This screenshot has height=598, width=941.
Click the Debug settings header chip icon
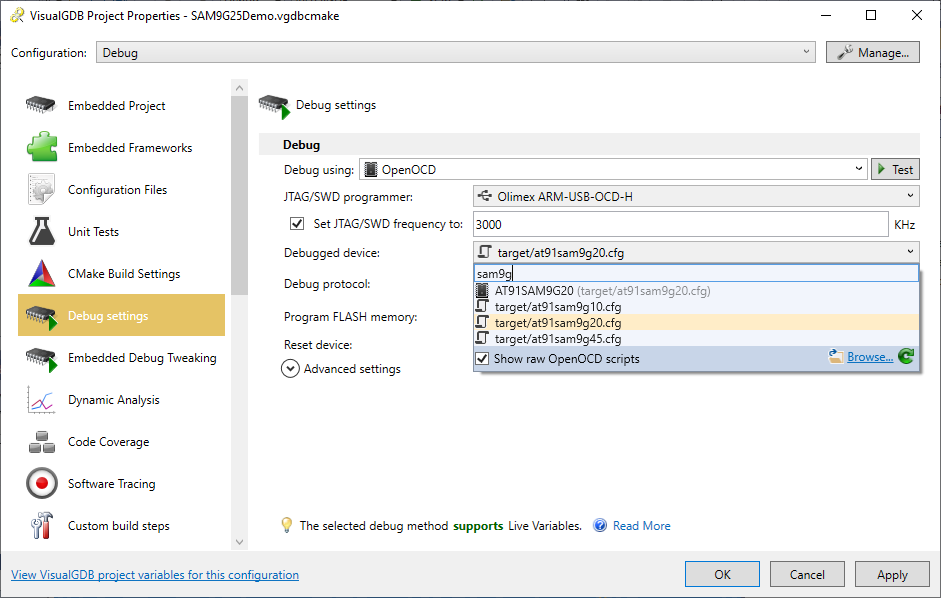[x=275, y=106]
